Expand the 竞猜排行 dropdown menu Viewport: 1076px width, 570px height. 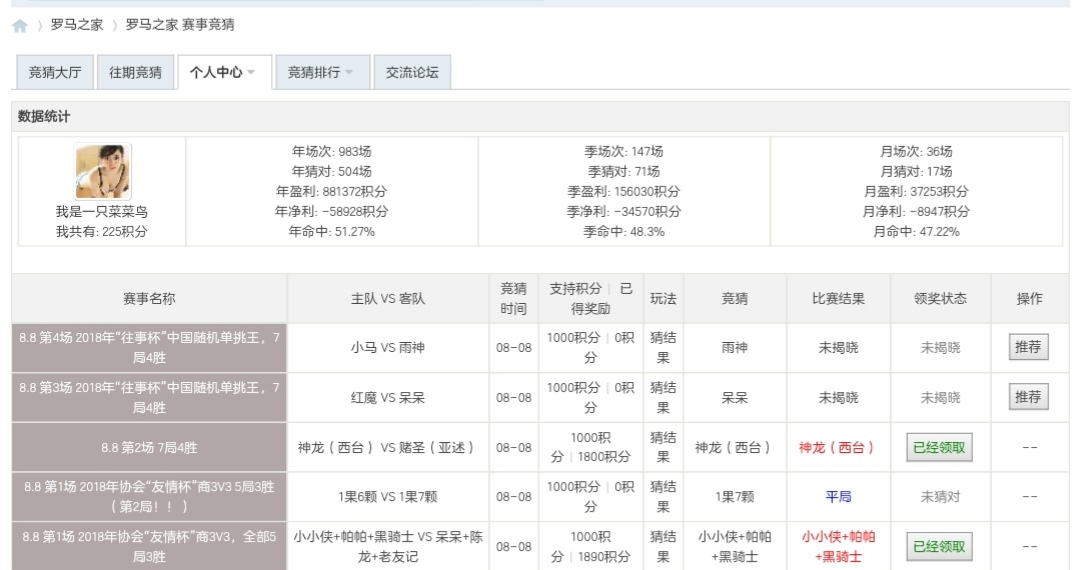321,73
